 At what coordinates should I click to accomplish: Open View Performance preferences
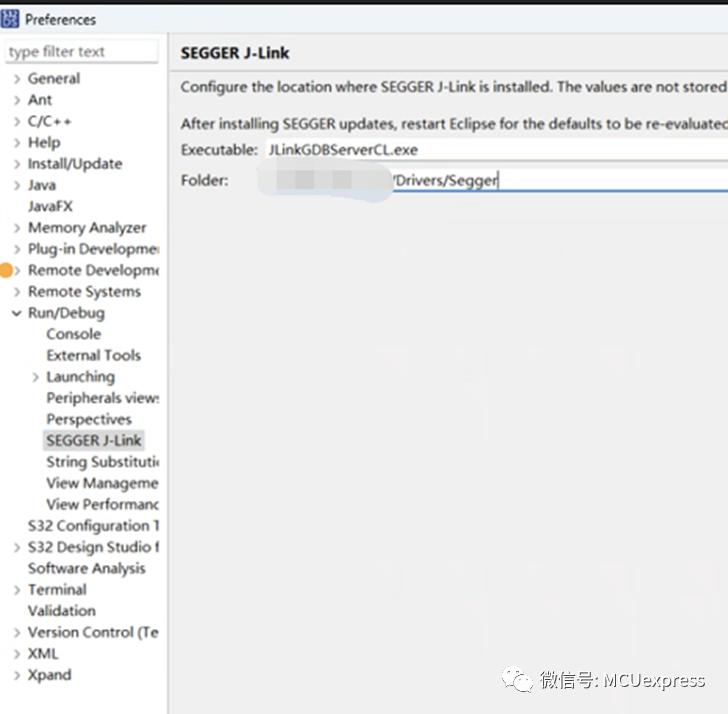tap(103, 505)
